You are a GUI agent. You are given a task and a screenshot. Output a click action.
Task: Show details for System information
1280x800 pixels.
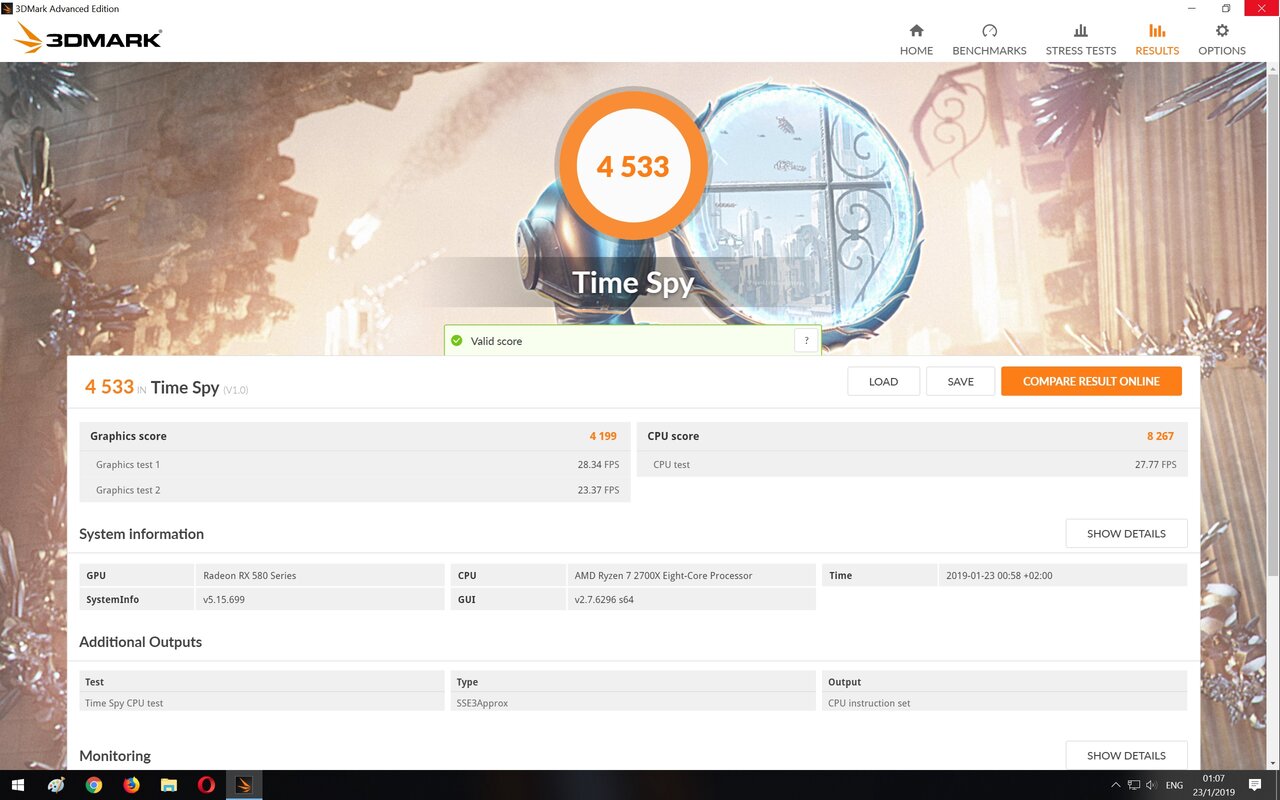coord(1126,533)
